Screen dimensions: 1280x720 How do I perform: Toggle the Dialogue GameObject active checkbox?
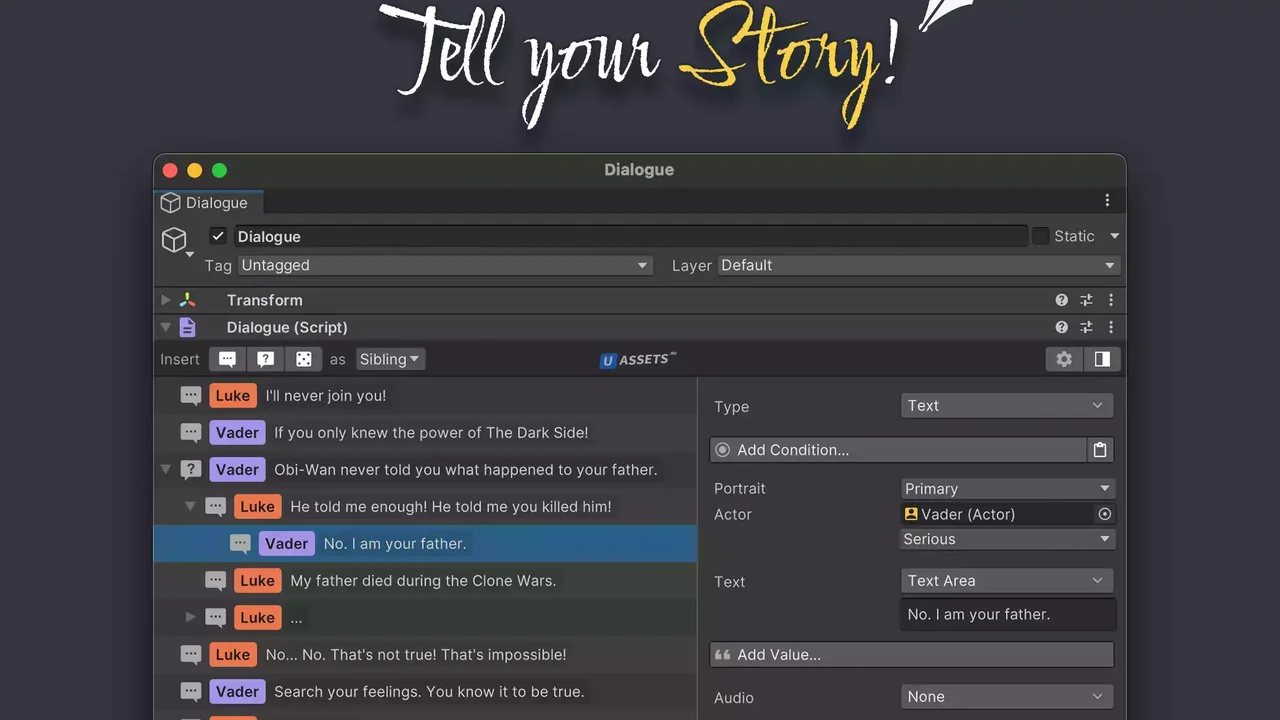click(x=218, y=236)
